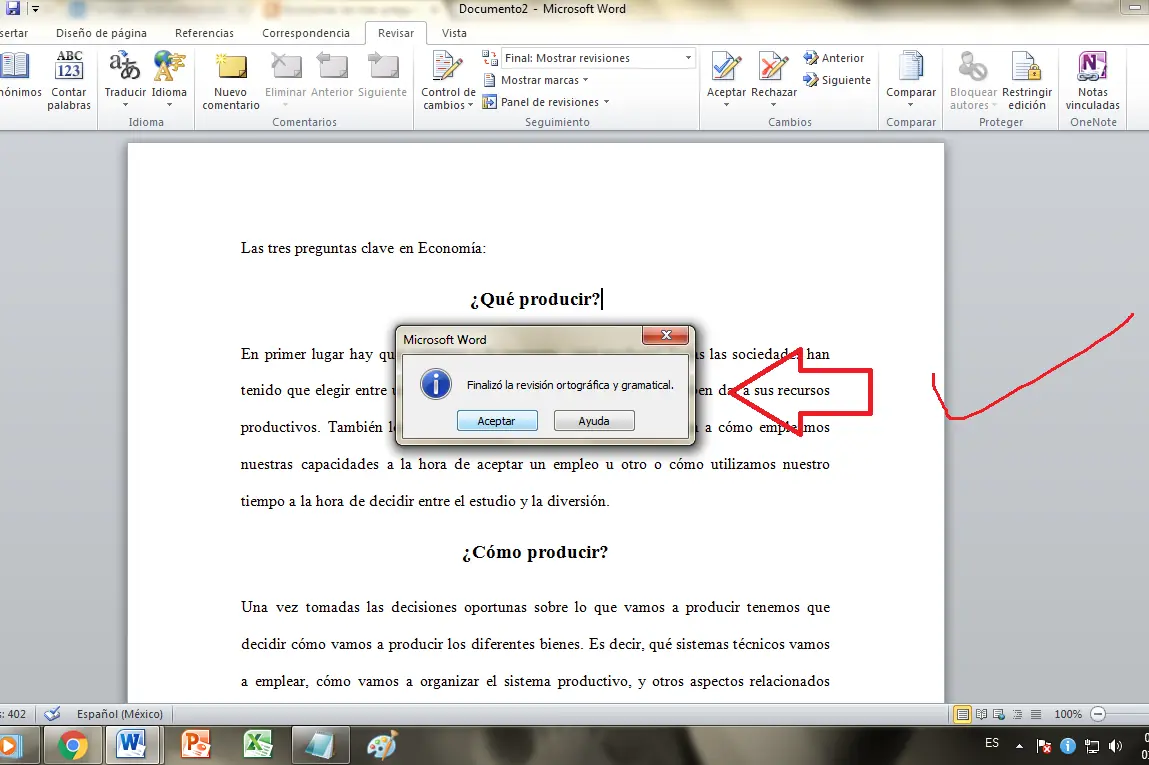Jump to Anterior change in Cambios
1149x765 pixels.
tap(834, 58)
